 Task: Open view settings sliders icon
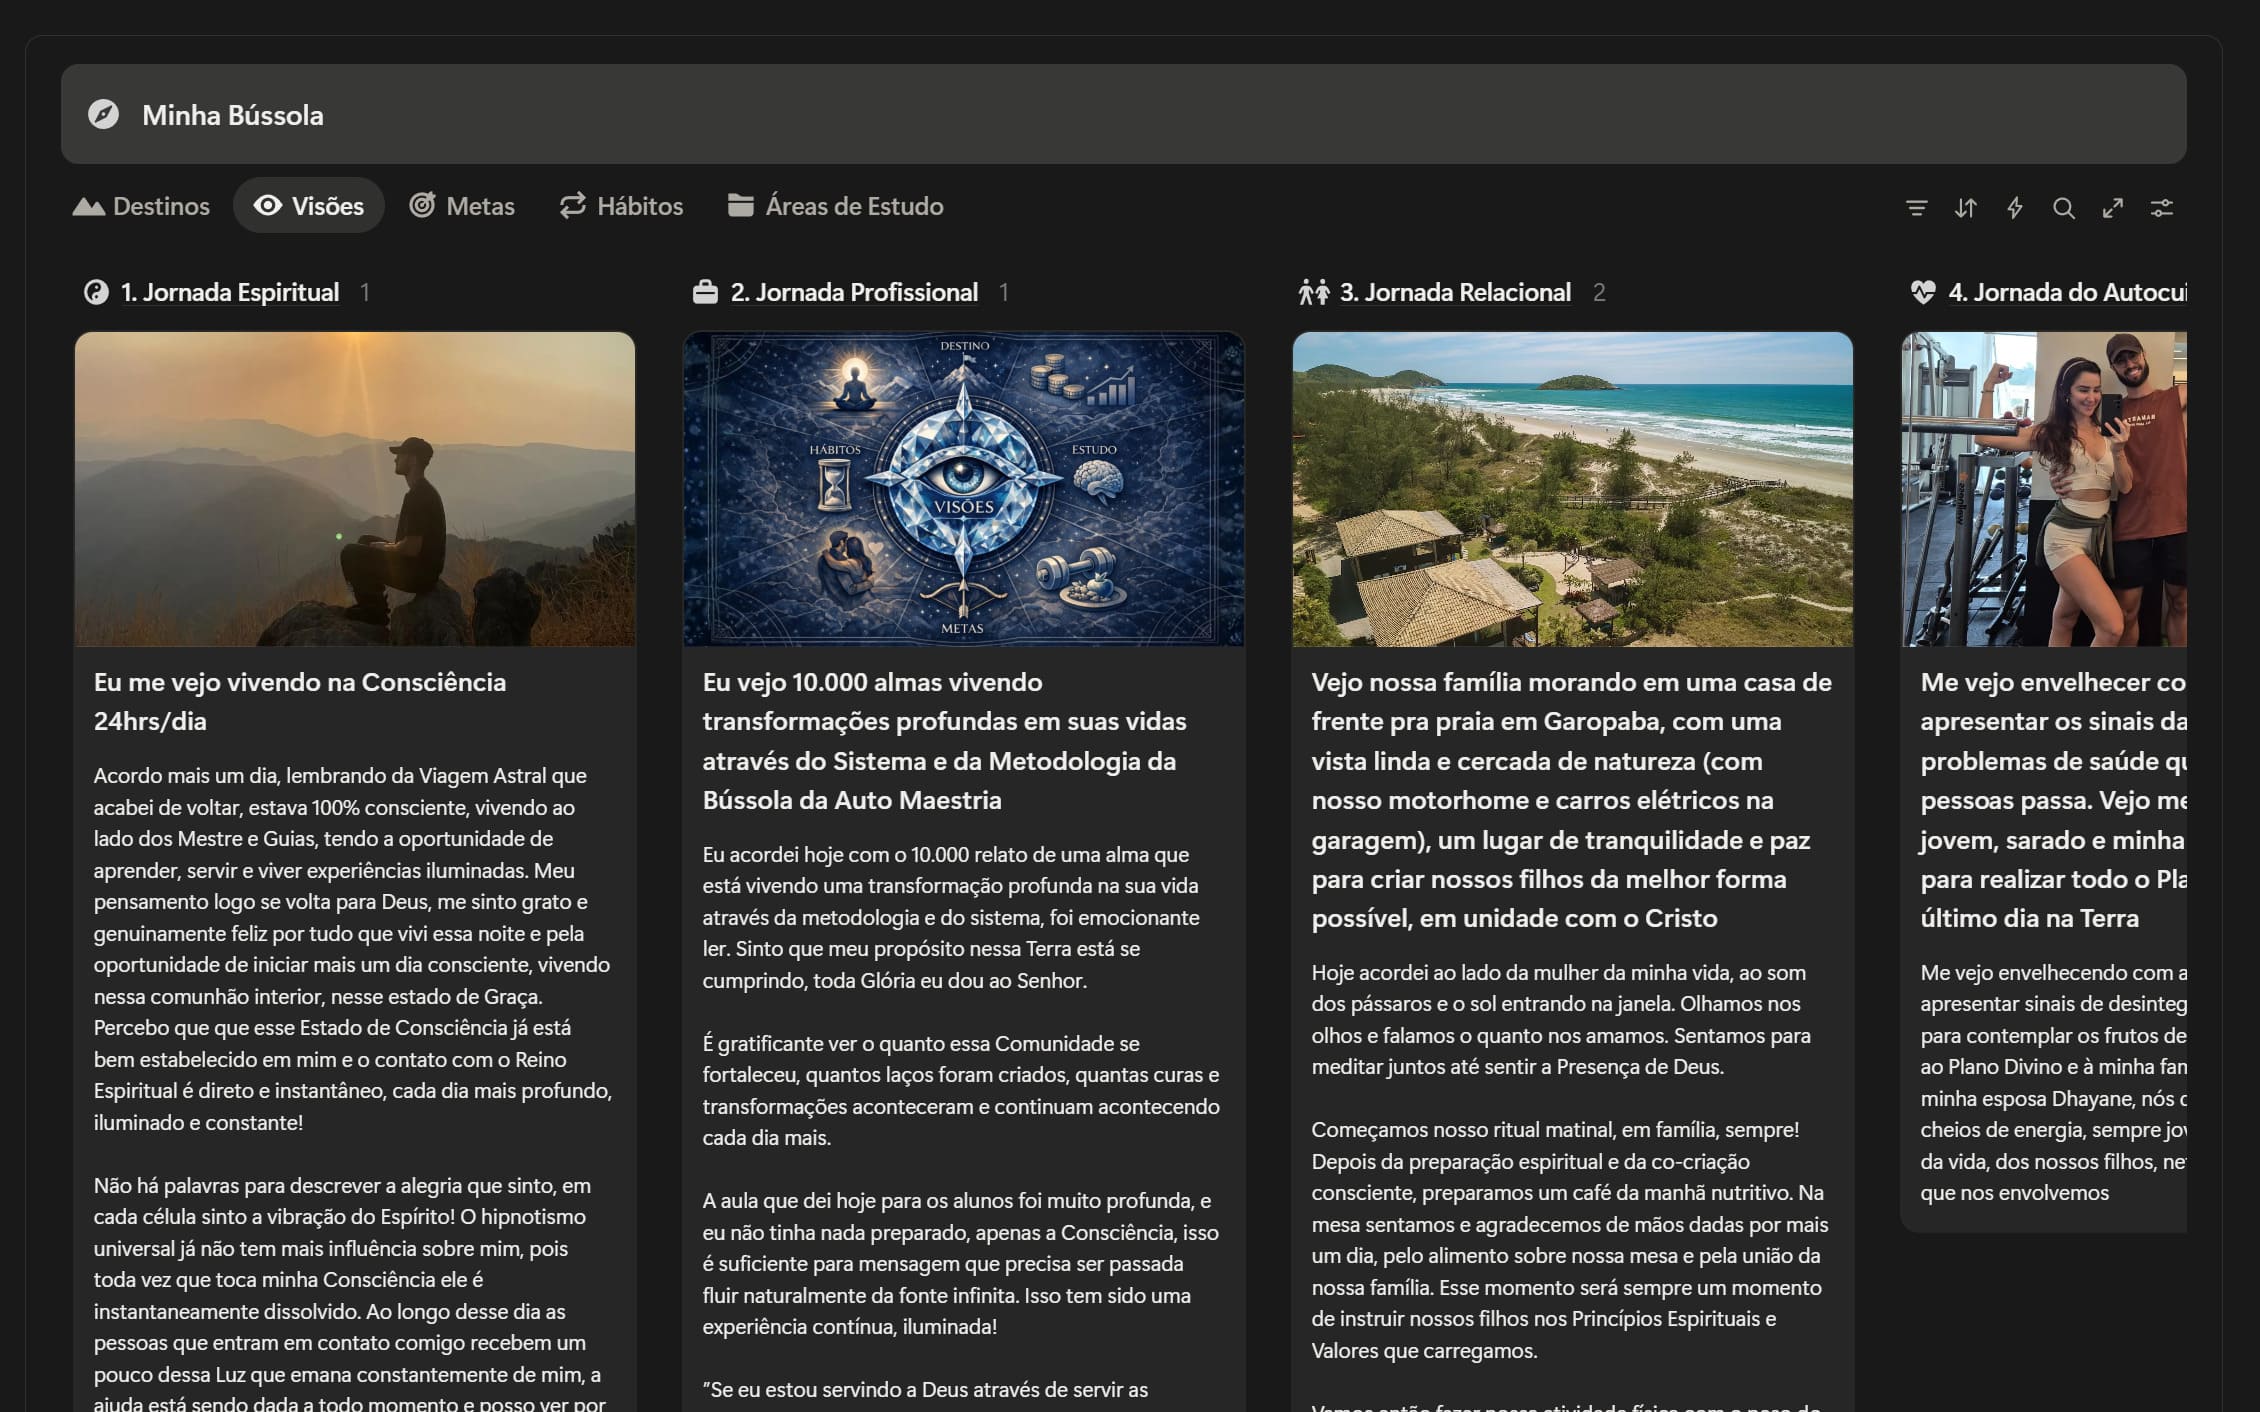click(x=2161, y=208)
